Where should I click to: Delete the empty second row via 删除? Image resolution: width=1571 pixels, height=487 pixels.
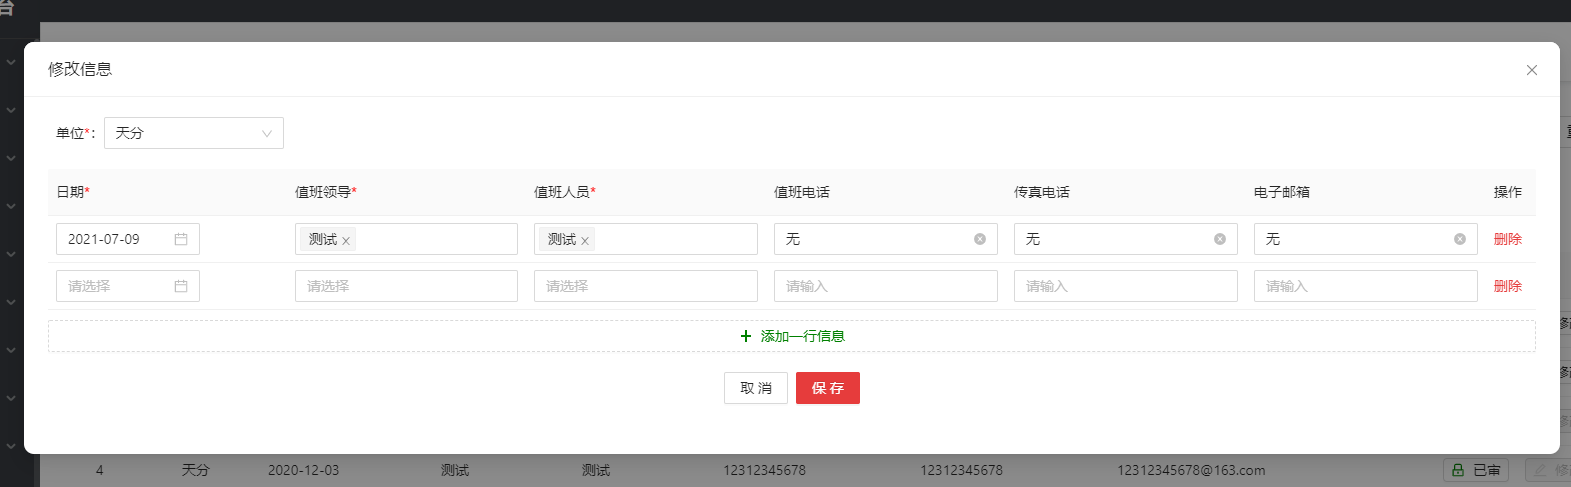coord(1508,286)
